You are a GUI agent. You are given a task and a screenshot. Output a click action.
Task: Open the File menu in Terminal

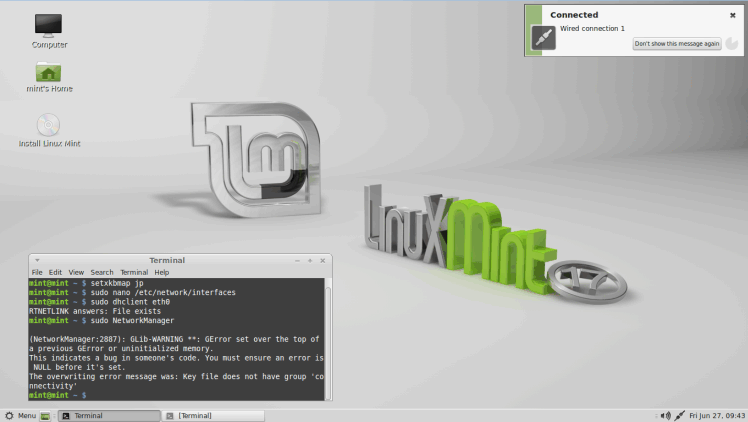click(37, 272)
